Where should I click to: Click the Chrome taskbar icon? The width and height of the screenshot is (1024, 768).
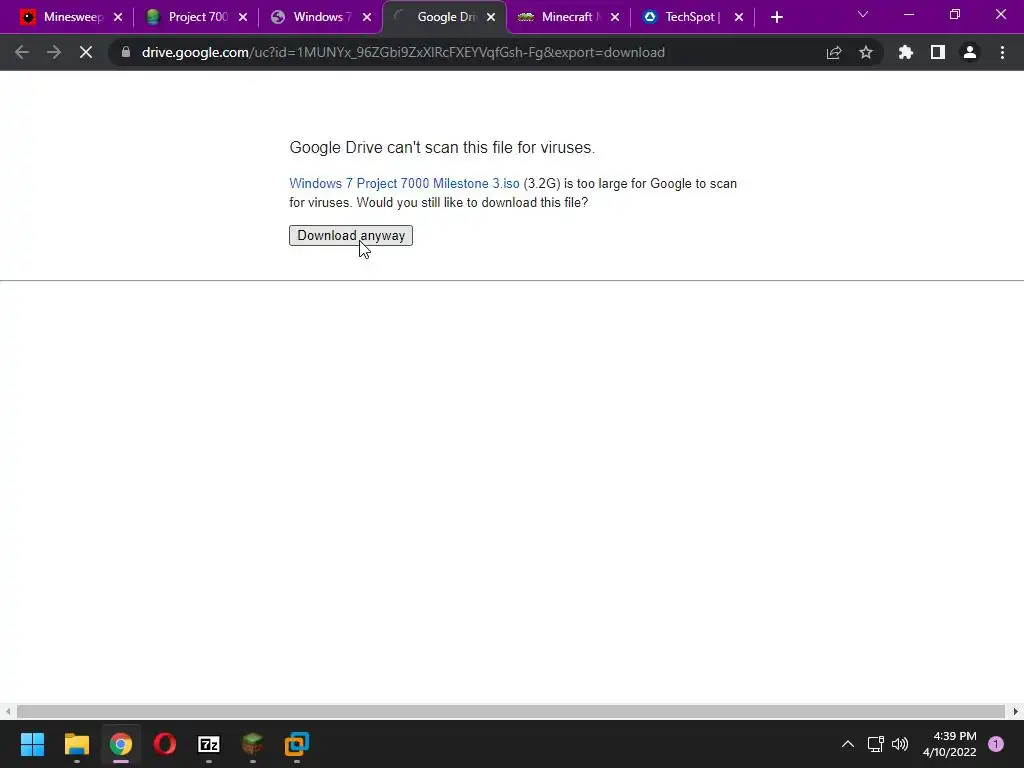pos(121,744)
